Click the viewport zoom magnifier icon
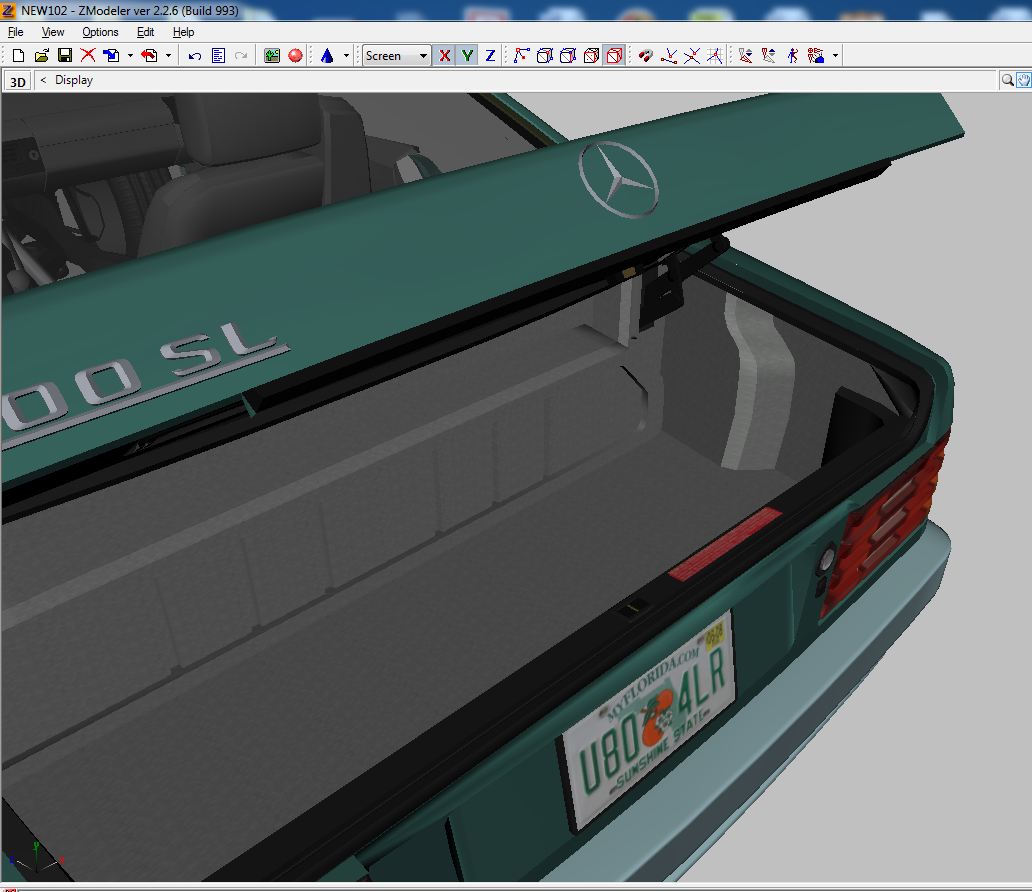 tap(1008, 80)
